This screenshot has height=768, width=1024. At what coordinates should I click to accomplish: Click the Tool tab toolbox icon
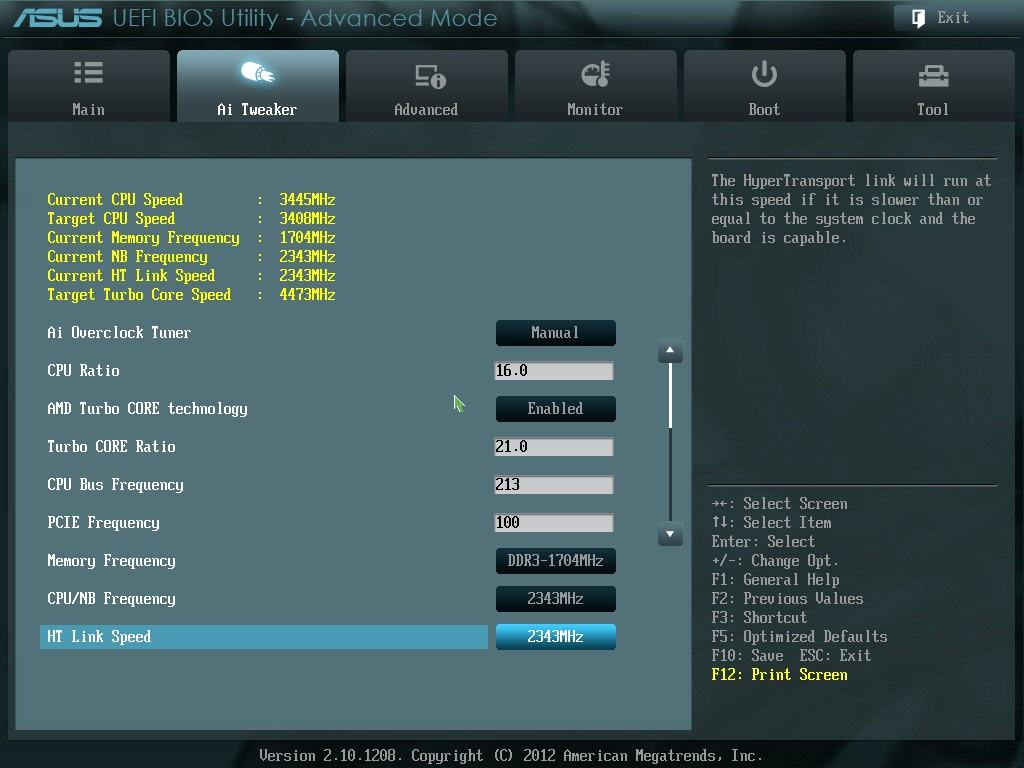(x=933, y=76)
